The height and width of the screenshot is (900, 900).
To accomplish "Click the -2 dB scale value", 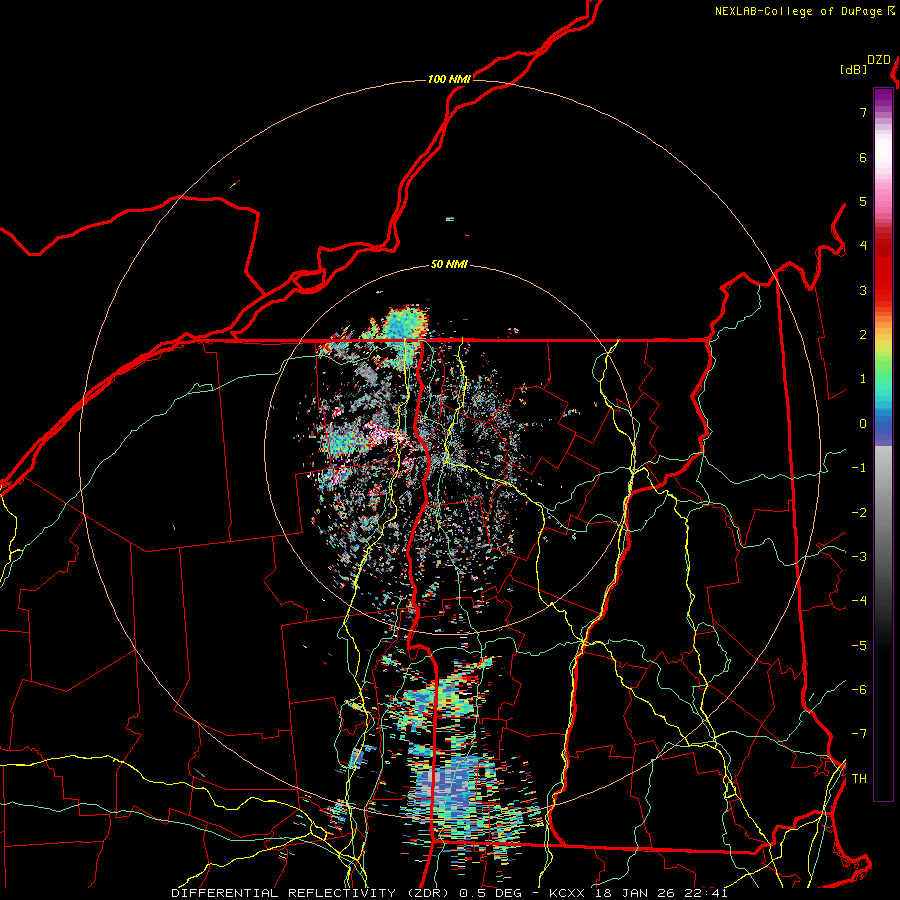I will click(x=859, y=513).
